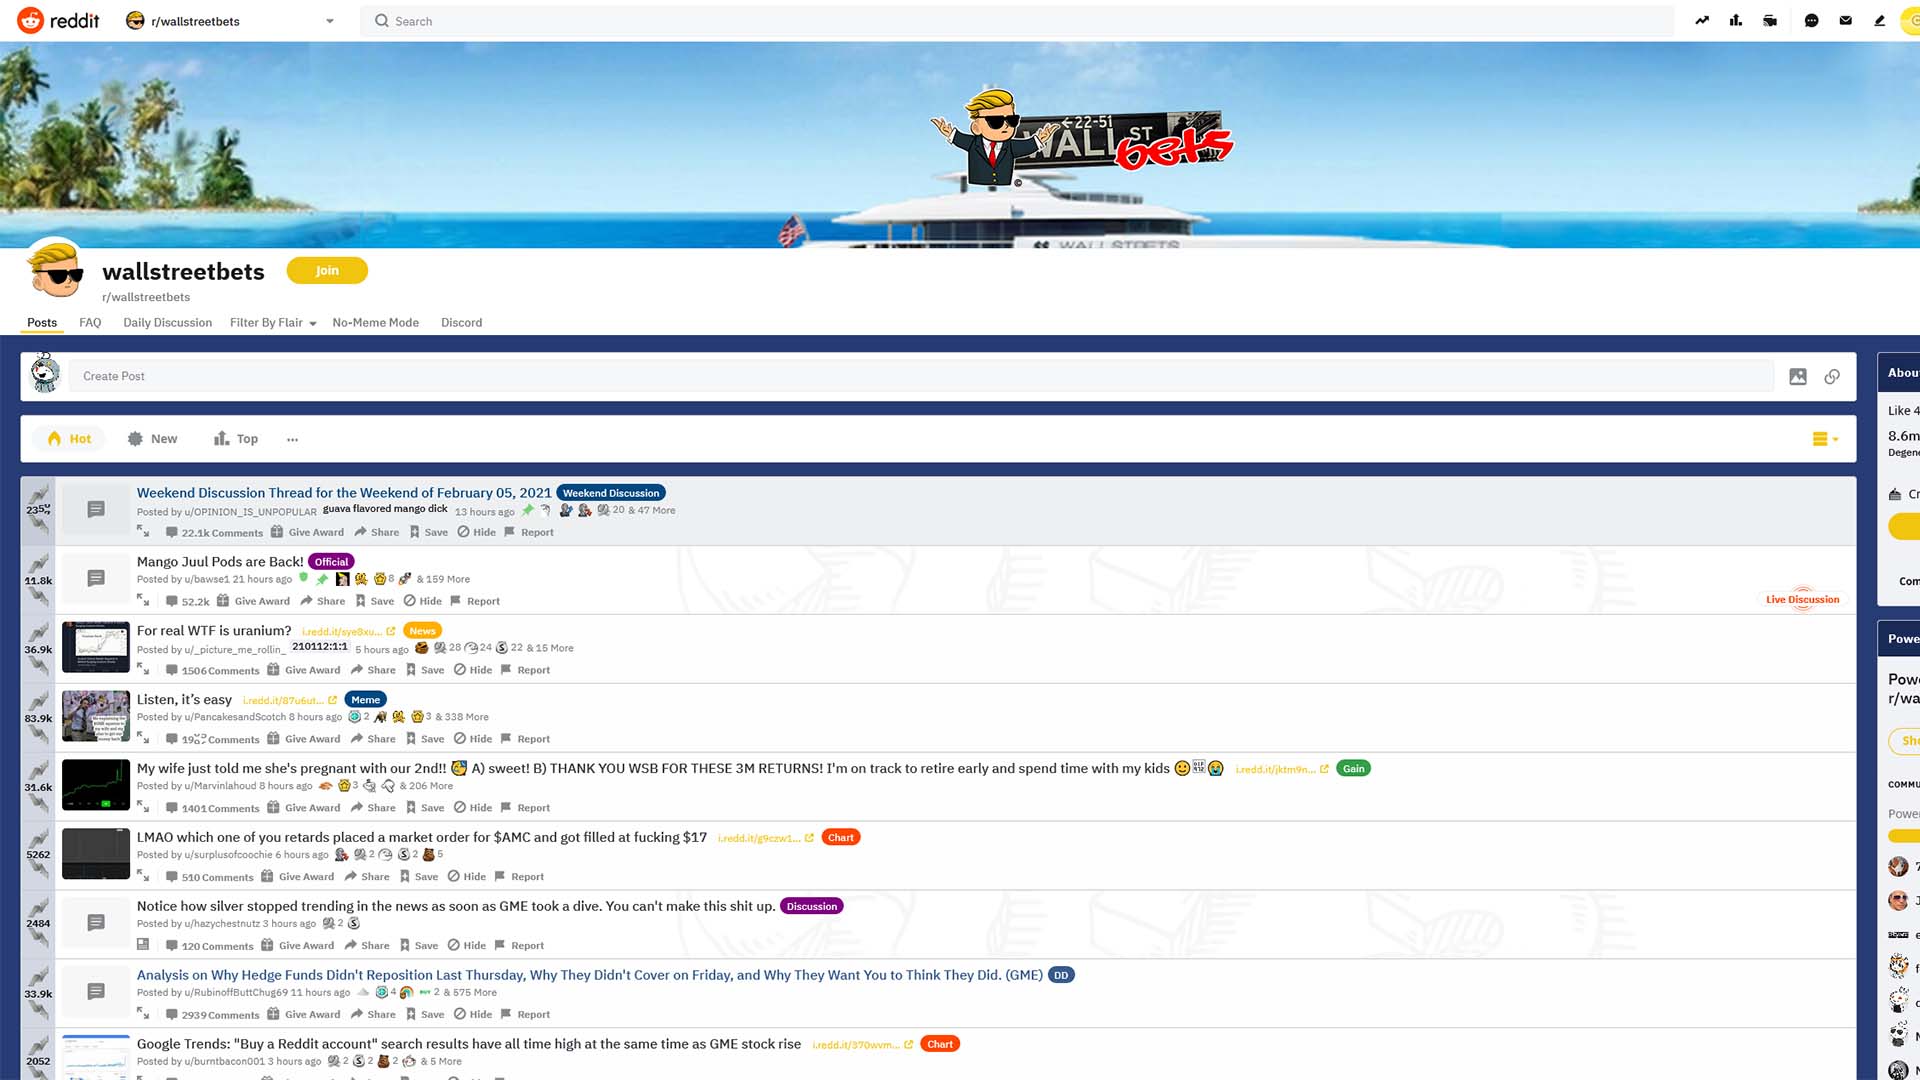Open Analysis on Why Hedge Funds post title
The width and height of the screenshot is (1920, 1080).
590,975
